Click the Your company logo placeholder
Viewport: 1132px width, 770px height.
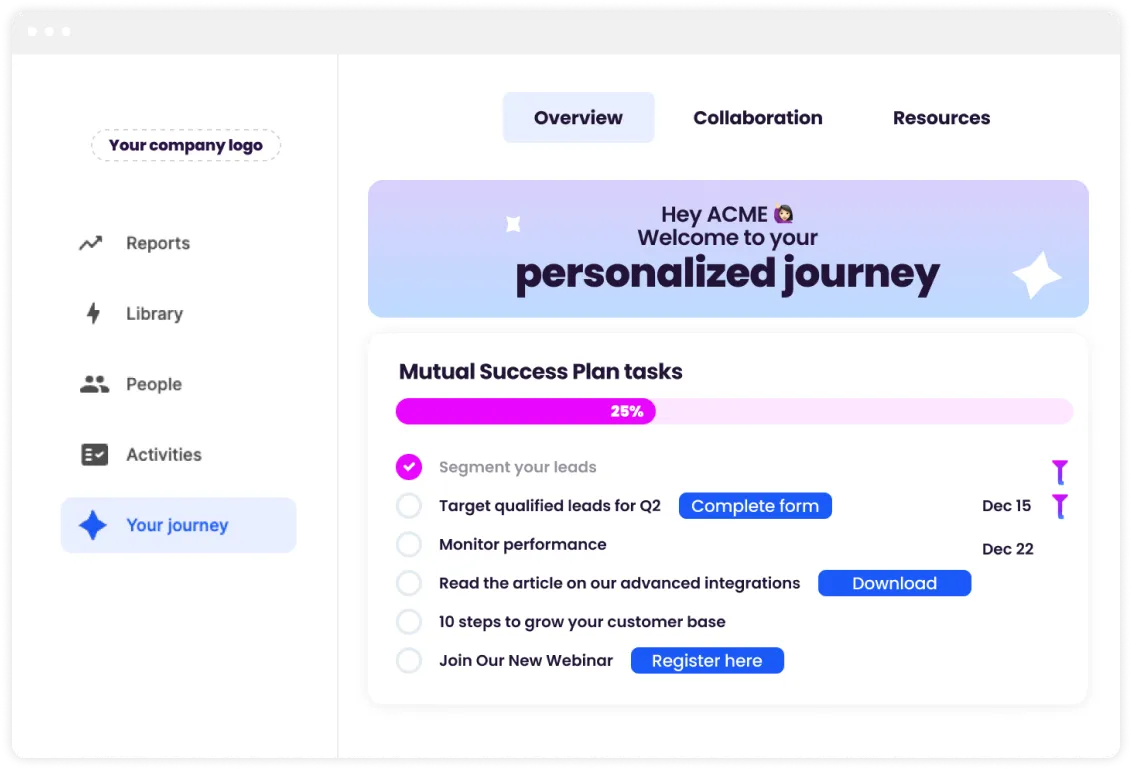pos(186,145)
